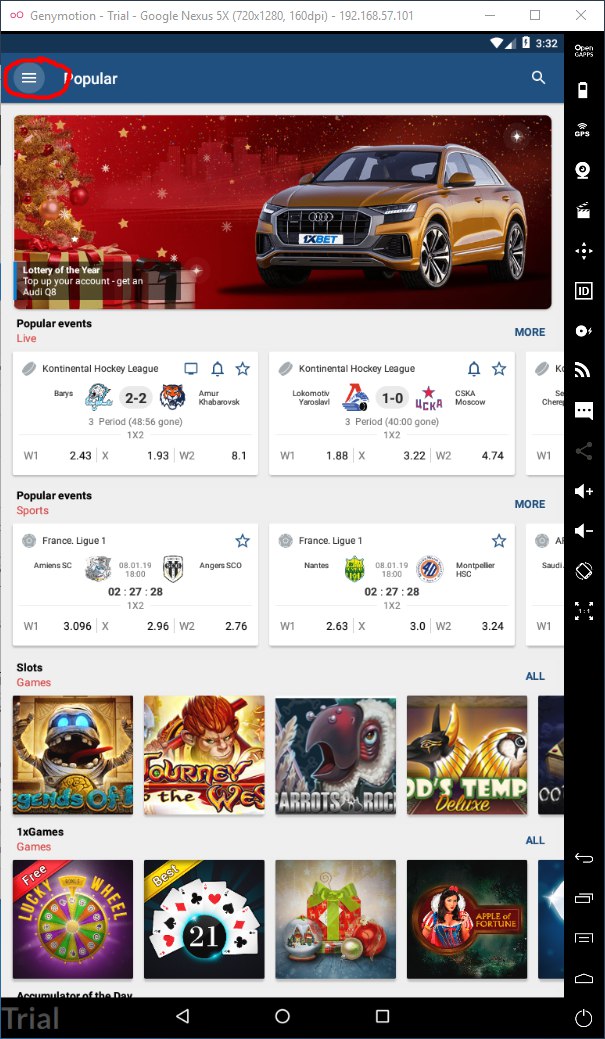Click the Barys team logo
Viewport: 605px width, 1039px height.
click(98, 398)
